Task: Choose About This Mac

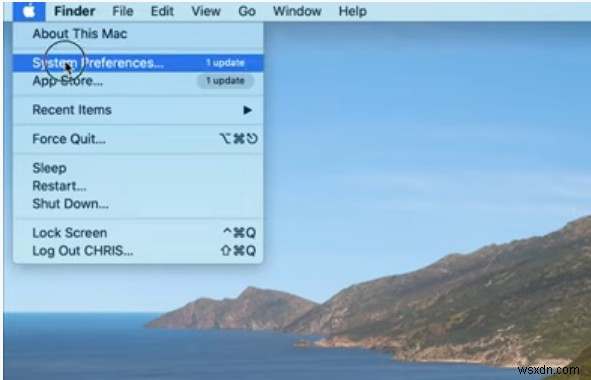Action: tap(138, 34)
